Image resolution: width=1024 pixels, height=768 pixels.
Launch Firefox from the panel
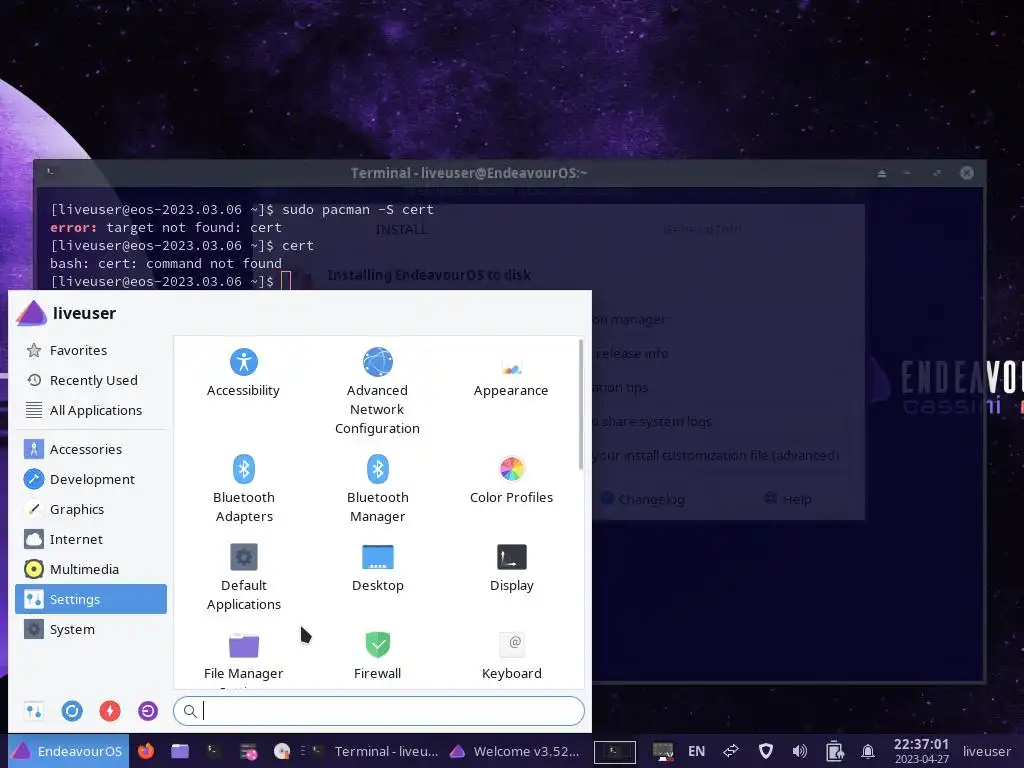(146, 751)
